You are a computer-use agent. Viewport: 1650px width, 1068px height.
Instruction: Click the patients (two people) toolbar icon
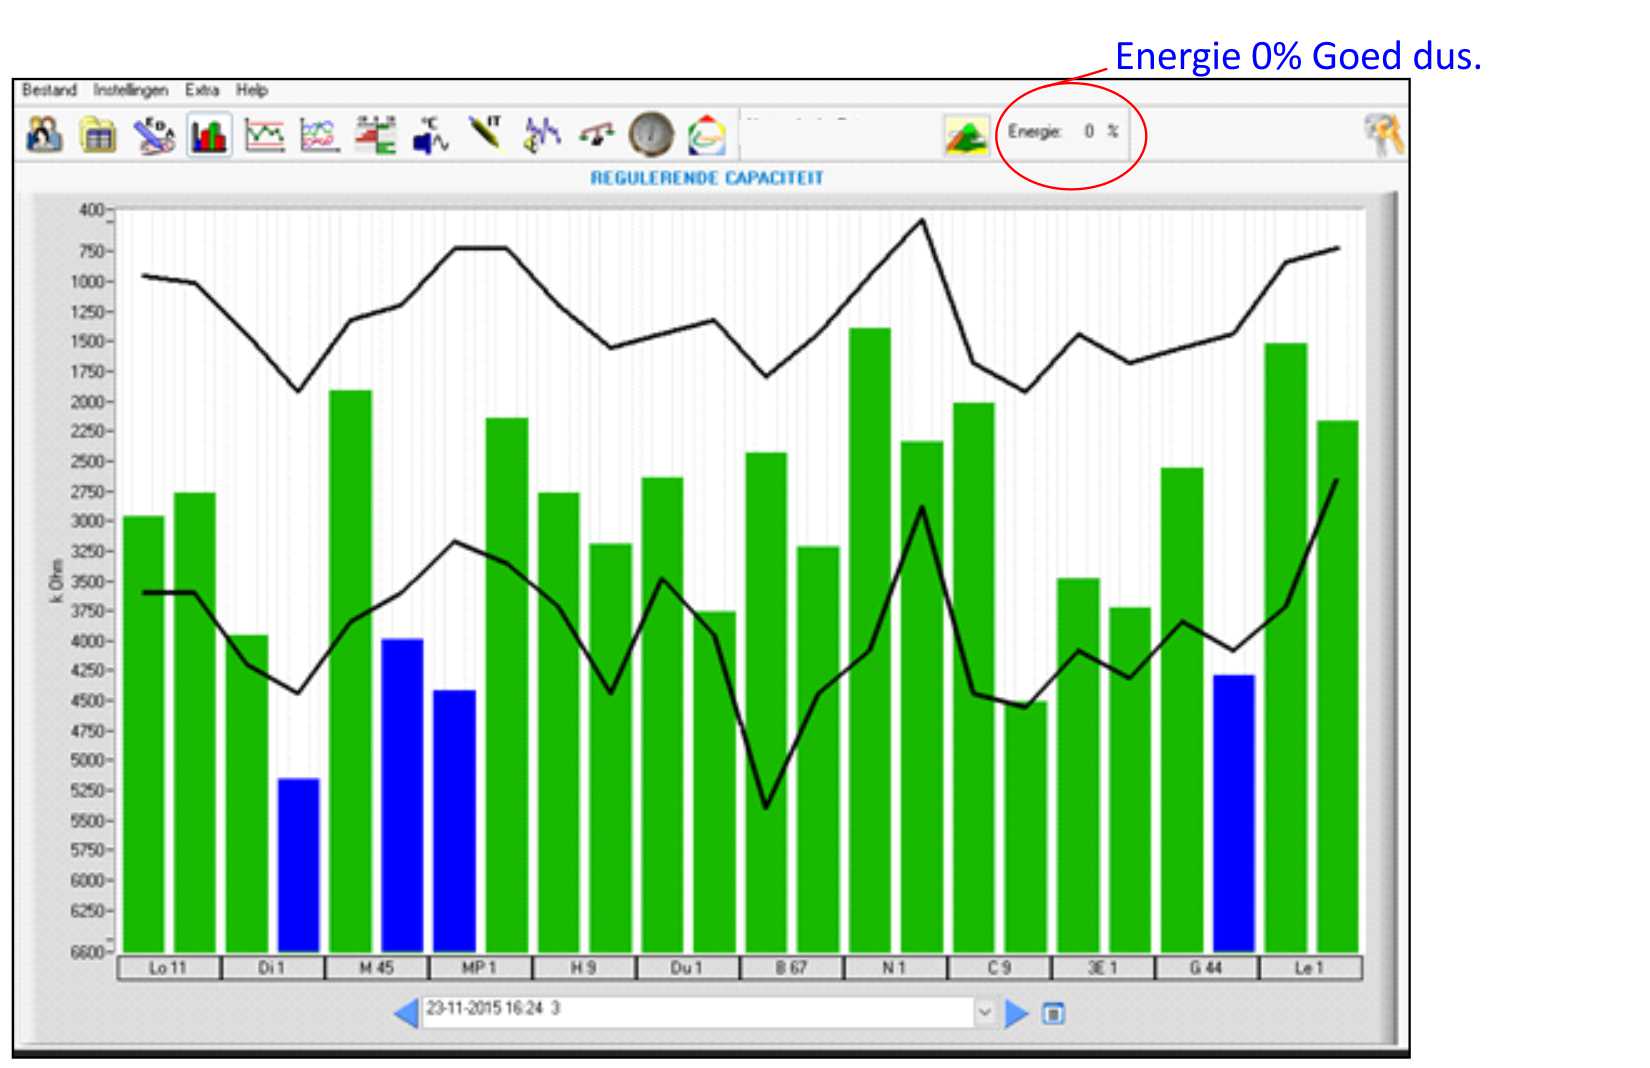click(43, 134)
